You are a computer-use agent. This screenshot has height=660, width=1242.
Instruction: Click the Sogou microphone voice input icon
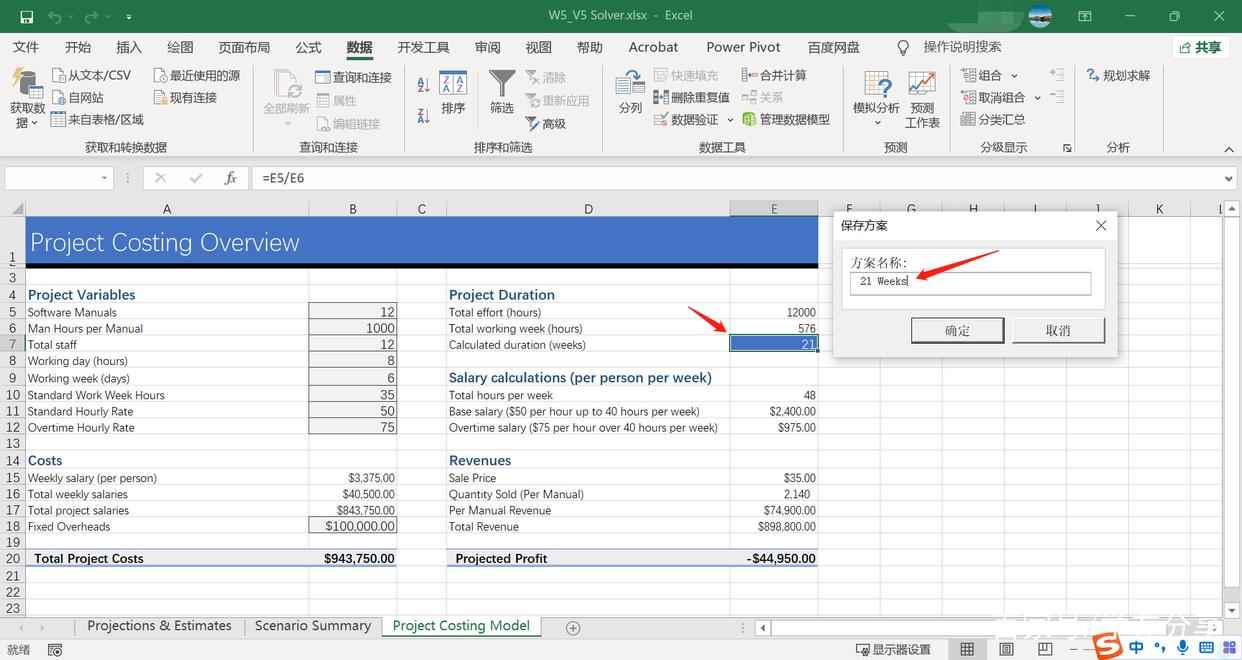(x=1182, y=649)
